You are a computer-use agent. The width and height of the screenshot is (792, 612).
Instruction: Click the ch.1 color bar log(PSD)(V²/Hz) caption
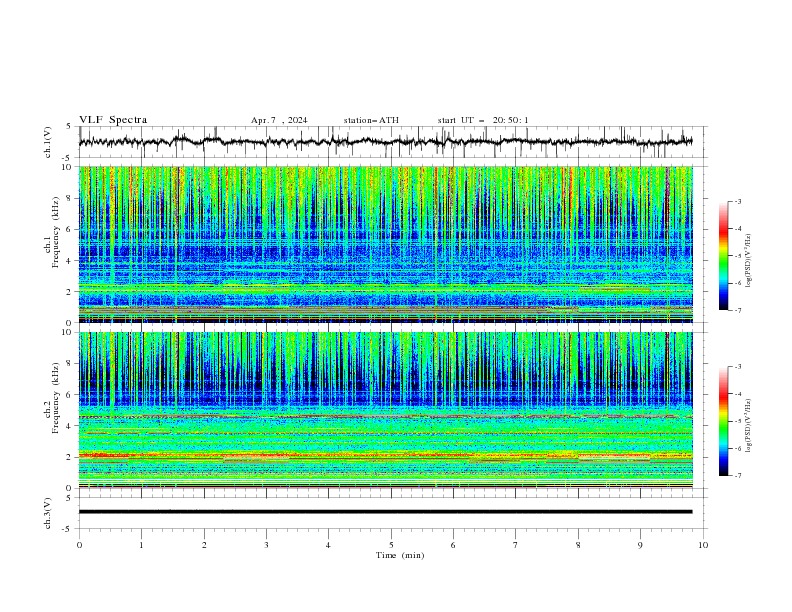pos(749,261)
